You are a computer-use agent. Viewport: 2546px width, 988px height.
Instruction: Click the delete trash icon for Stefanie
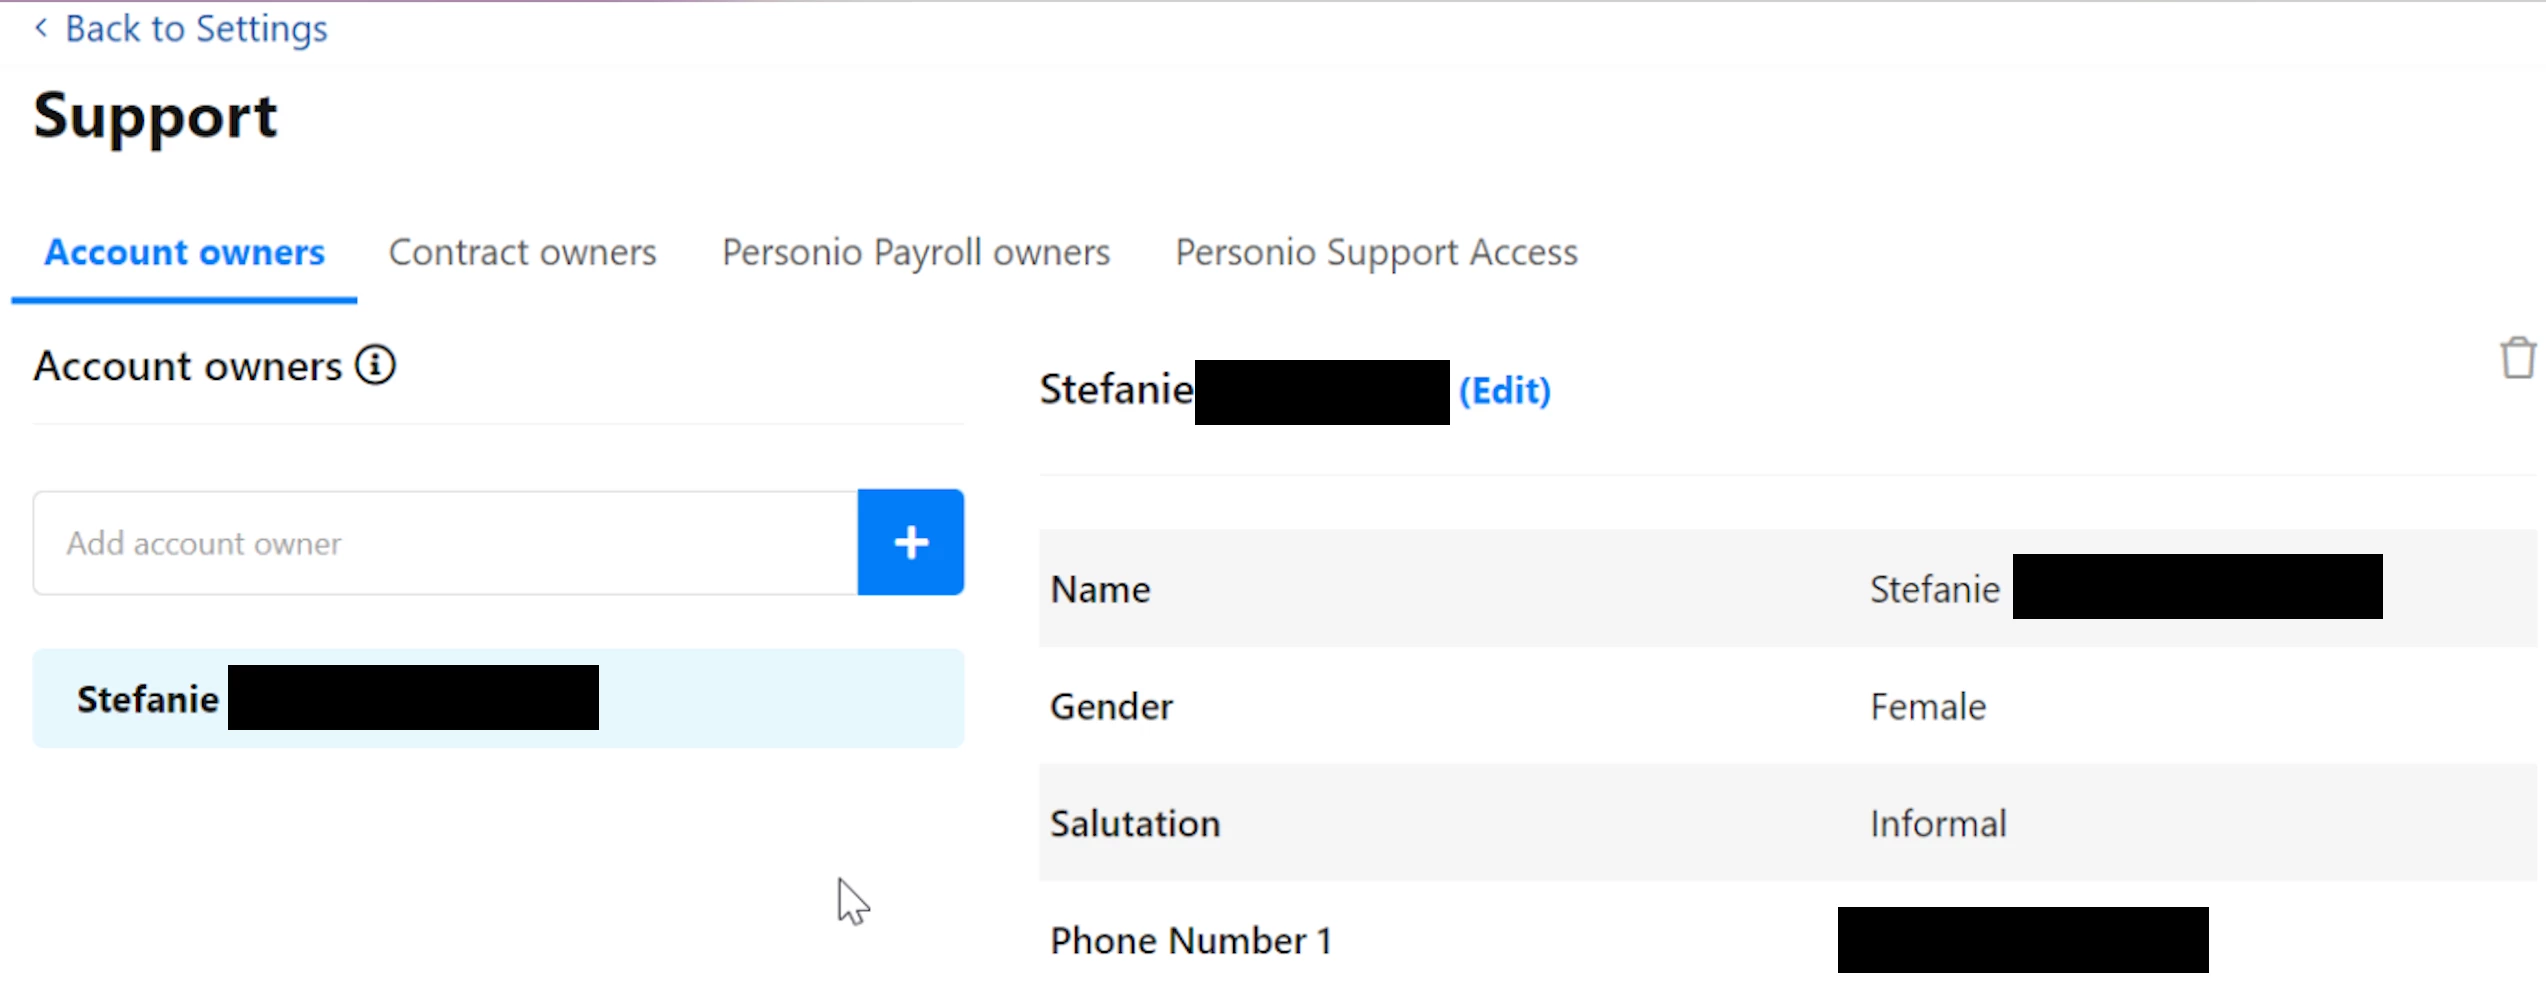point(2517,358)
